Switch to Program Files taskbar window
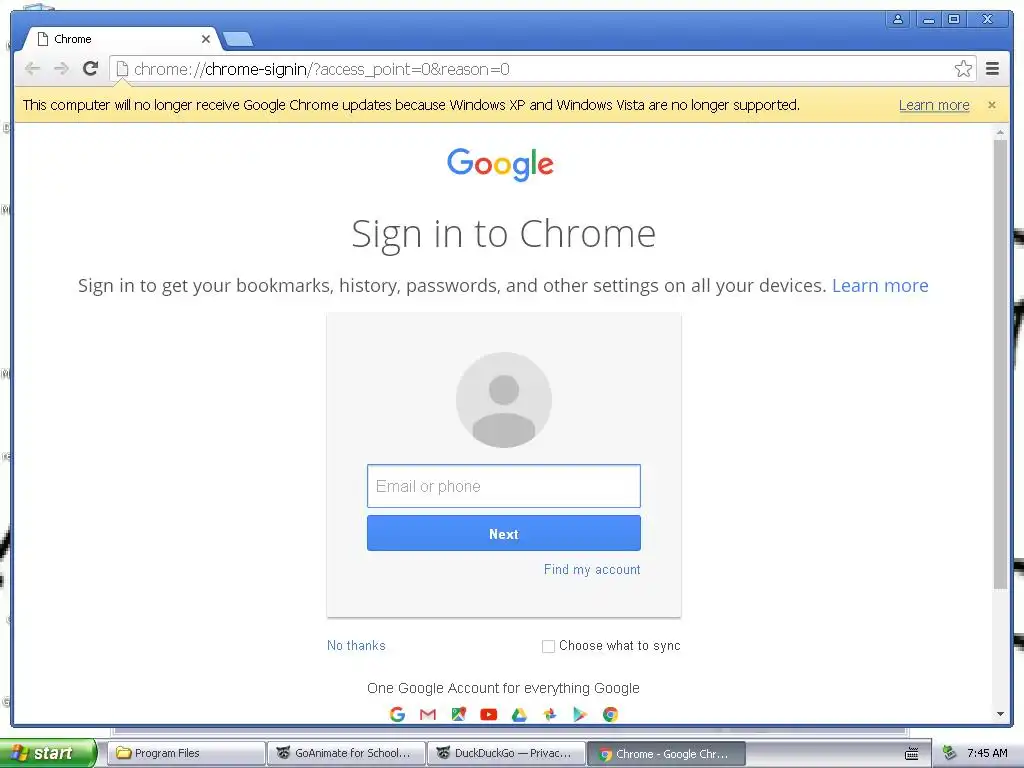1024x768 pixels. point(186,753)
